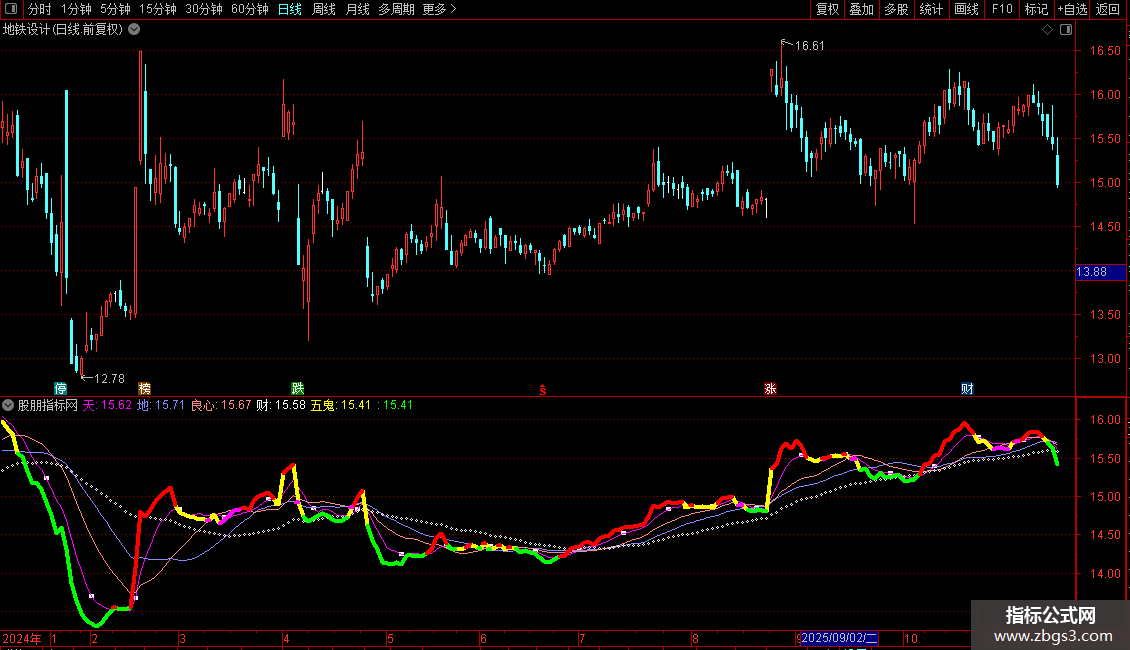Click the red $ marker icon
The width and height of the screenshot is (1130, 650).
pos(543,390)
